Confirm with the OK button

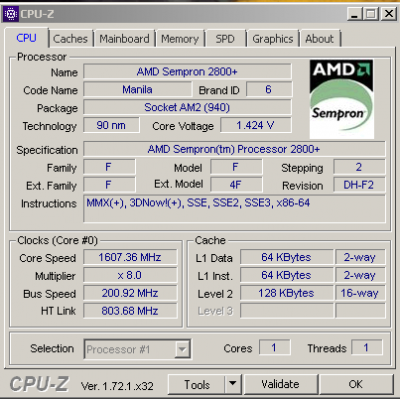pyautogui.click(x=356, y=384)
